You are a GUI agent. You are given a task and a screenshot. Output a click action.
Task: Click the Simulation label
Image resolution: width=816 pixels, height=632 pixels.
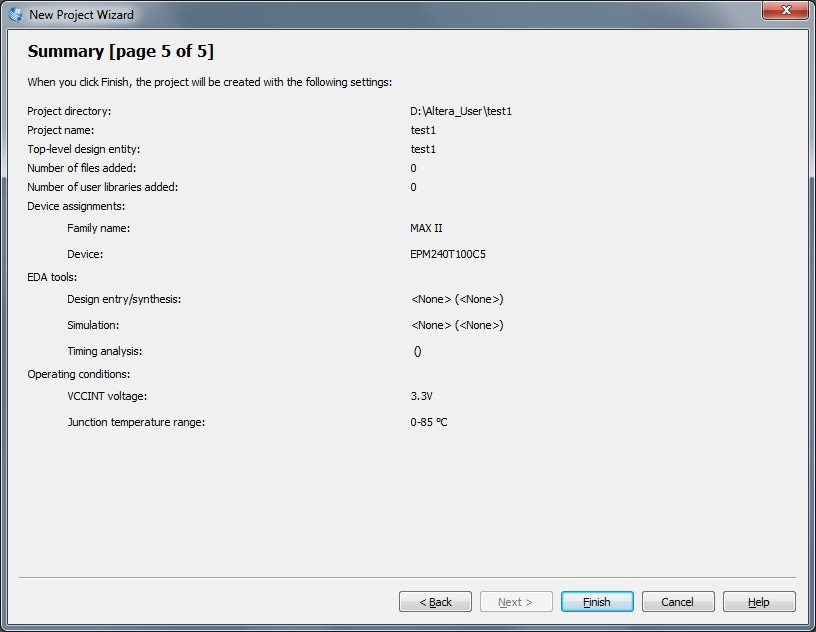pos(93,325)
